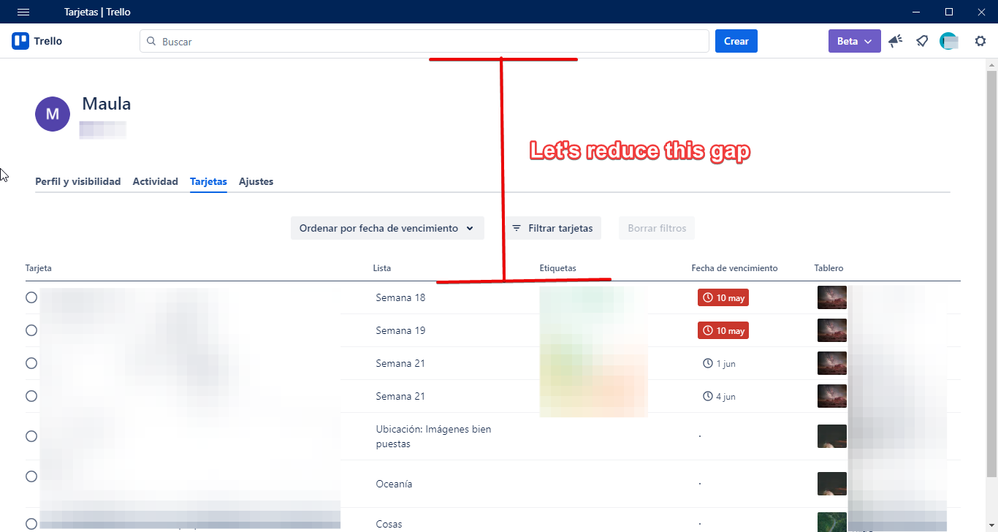Screen dimensions: 998x532
Task: Click the Tablero column header
Action: point(829,268)
